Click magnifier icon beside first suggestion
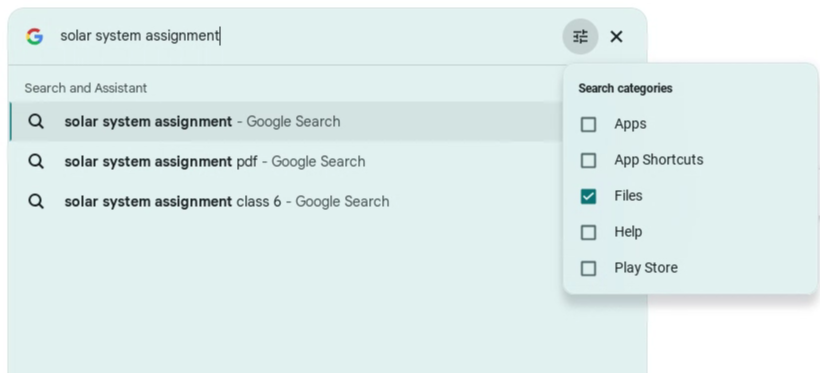This screenshot has width=820, height=375. pyautogui.click(x=36, y=121)
